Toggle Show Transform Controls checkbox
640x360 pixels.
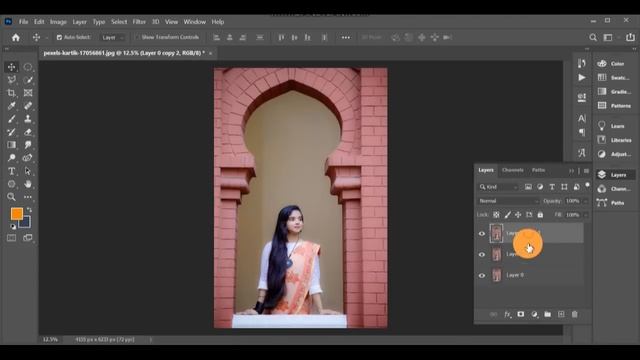[138, 37]
